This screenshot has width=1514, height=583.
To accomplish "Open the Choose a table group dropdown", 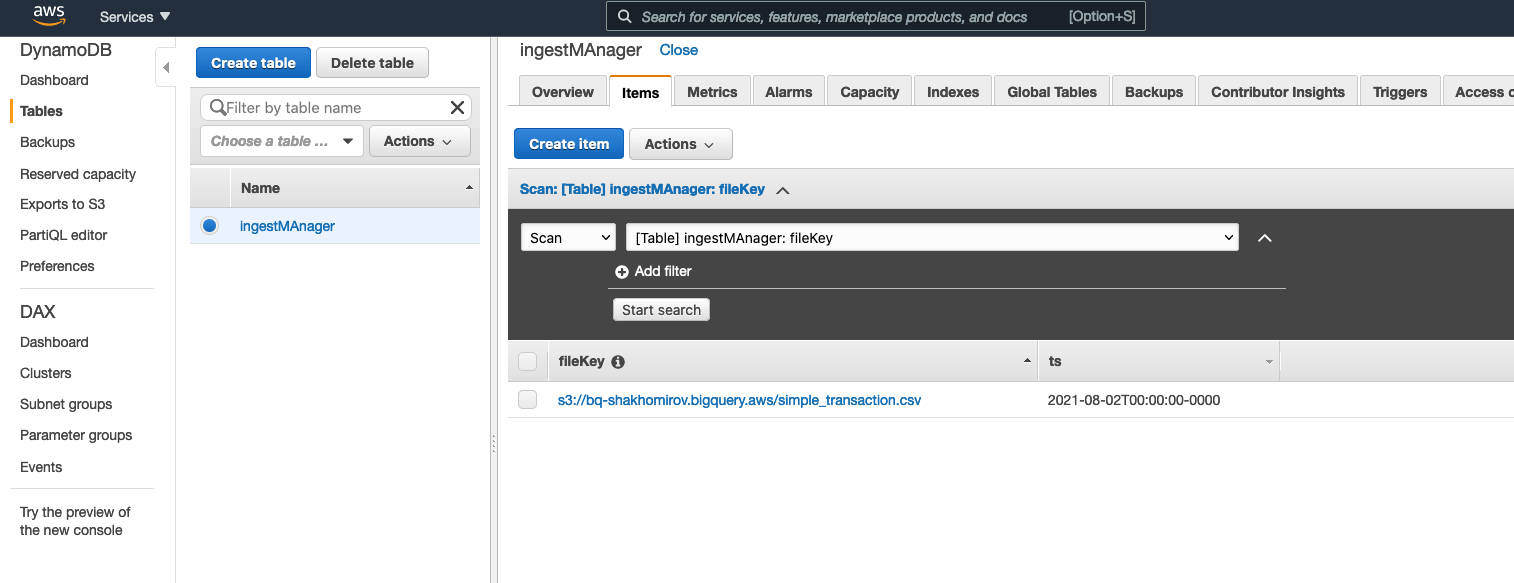I will (x=281, y=141).
